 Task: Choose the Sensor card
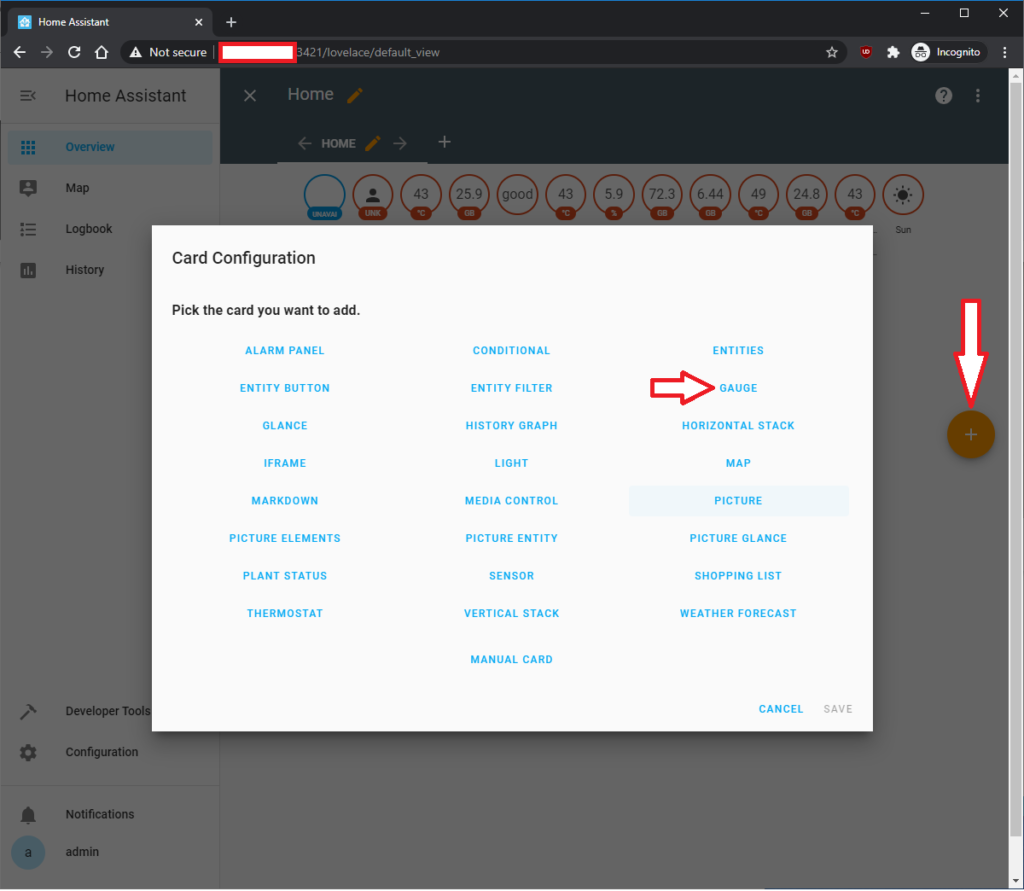511,576
